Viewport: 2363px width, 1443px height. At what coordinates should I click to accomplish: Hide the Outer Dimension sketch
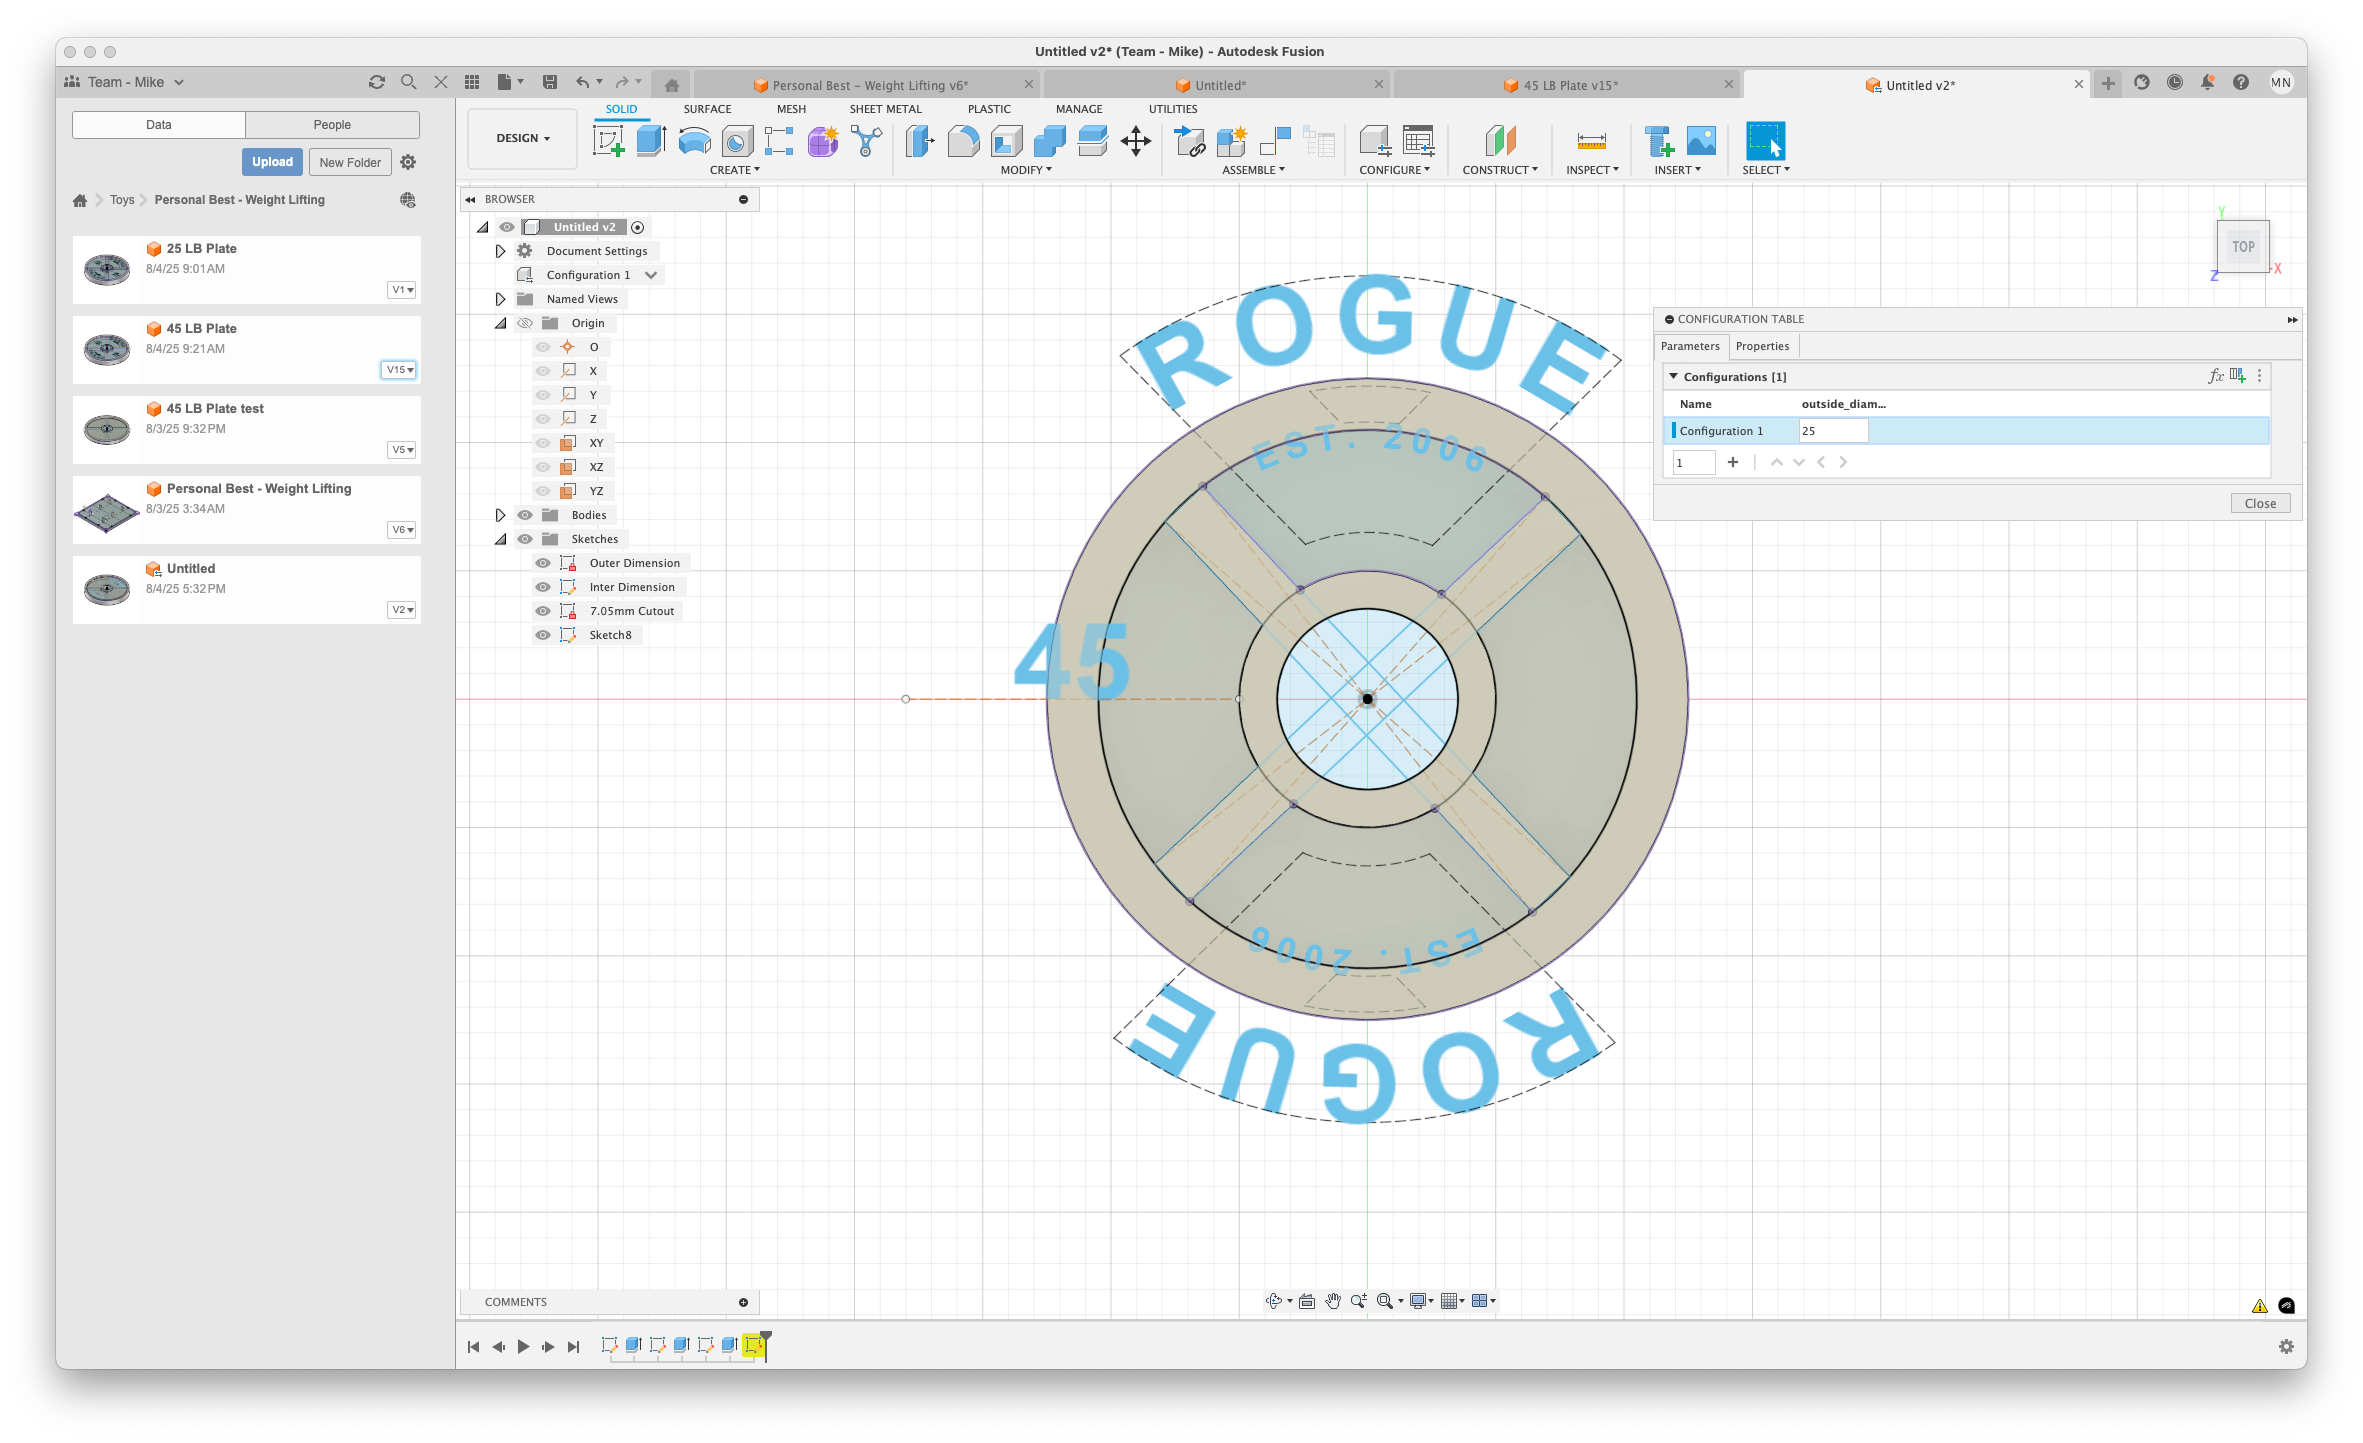[543, 562]
